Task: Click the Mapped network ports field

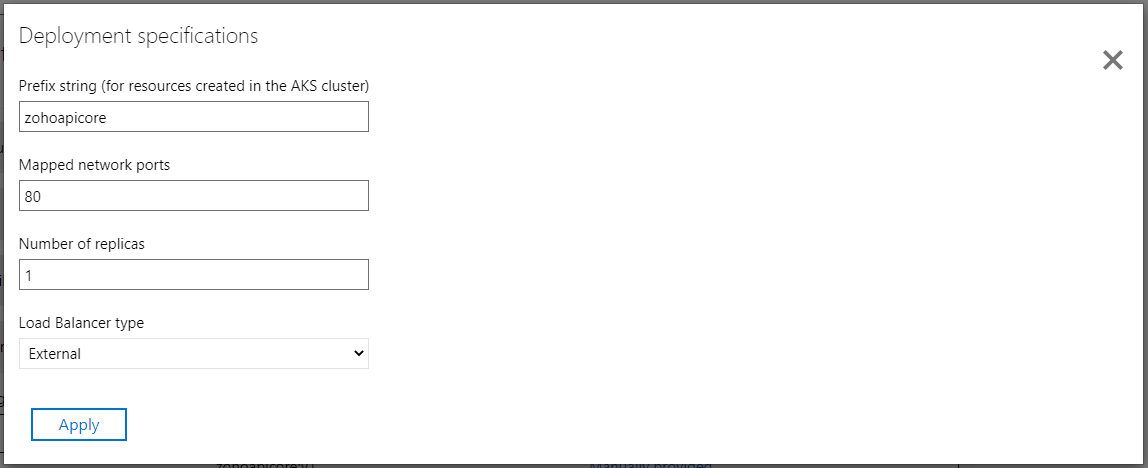Action: (x=194, y=196)
